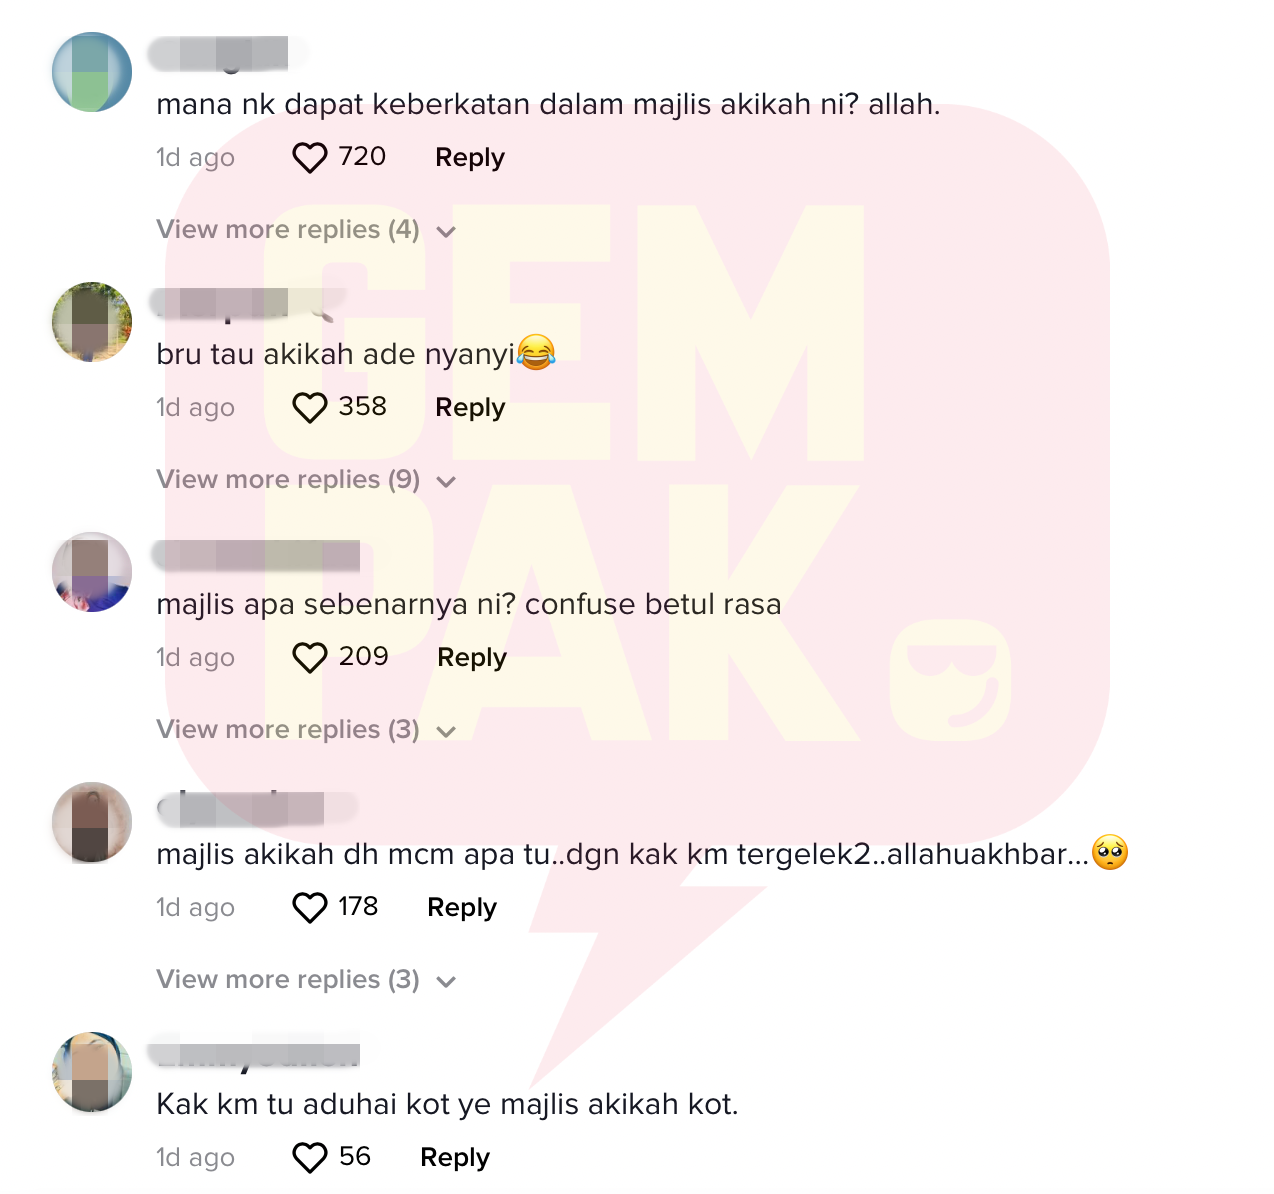Open avatar of 'Kak km tu aduhai' commenter
1274x1194 pixels.
(92, 1072)
